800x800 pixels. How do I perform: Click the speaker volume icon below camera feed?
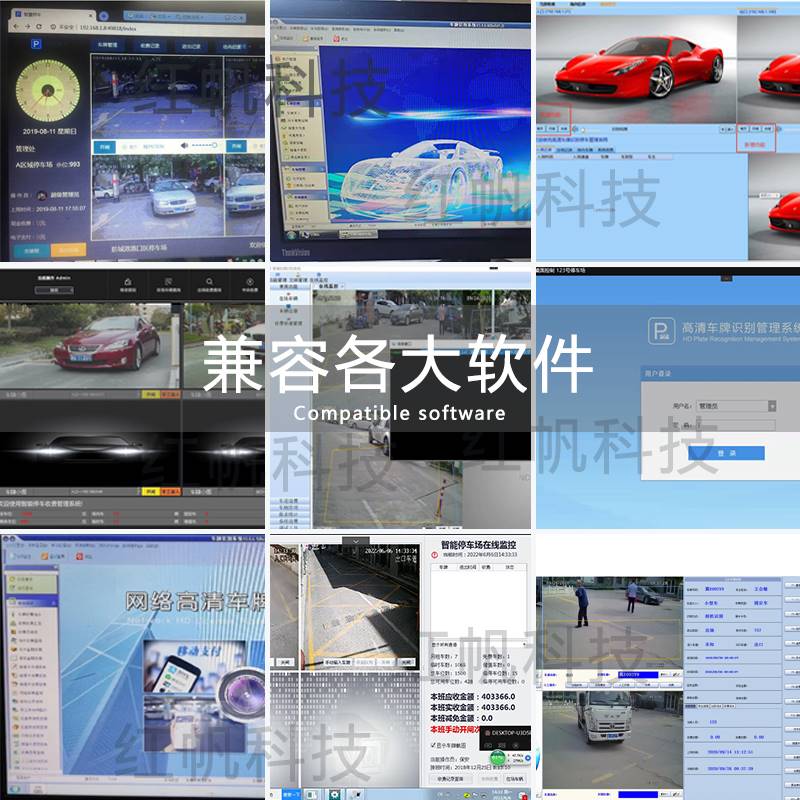[x=184, y=146]
